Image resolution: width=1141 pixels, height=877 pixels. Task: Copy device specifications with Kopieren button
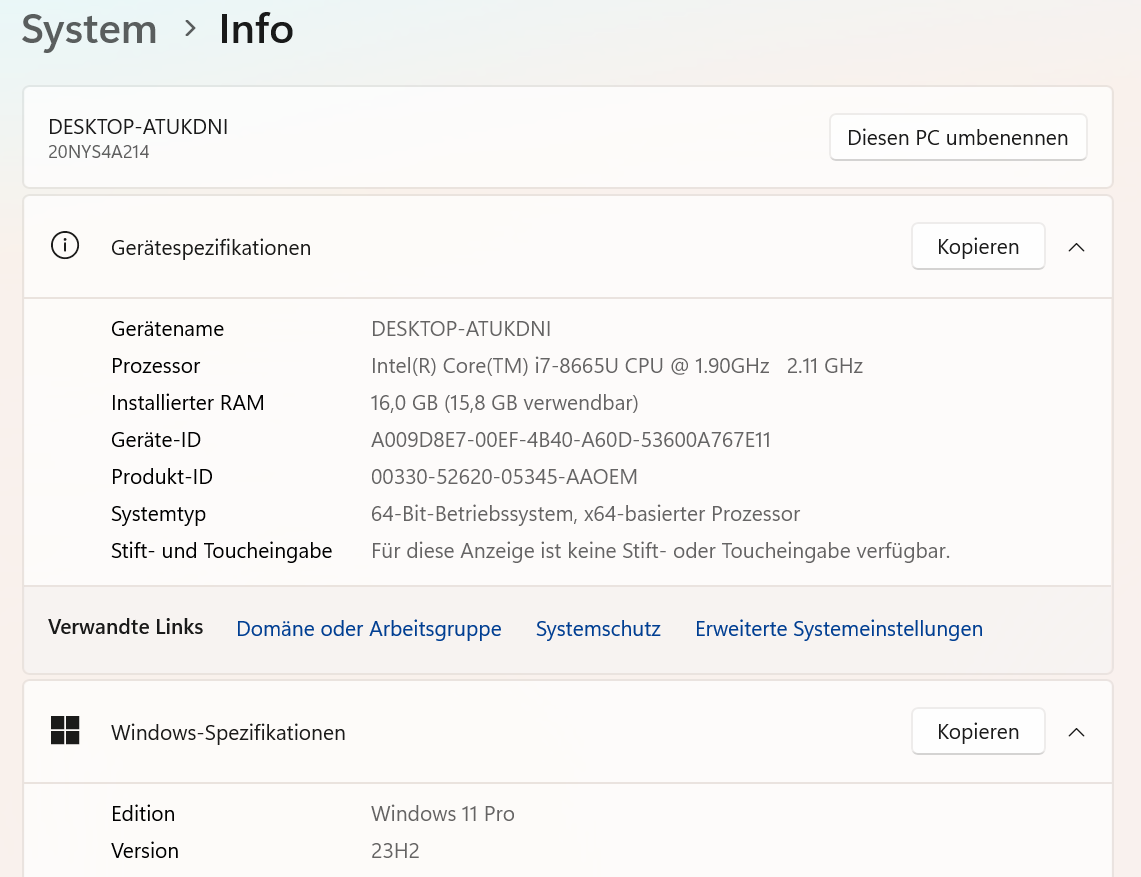tap(978, 247)
